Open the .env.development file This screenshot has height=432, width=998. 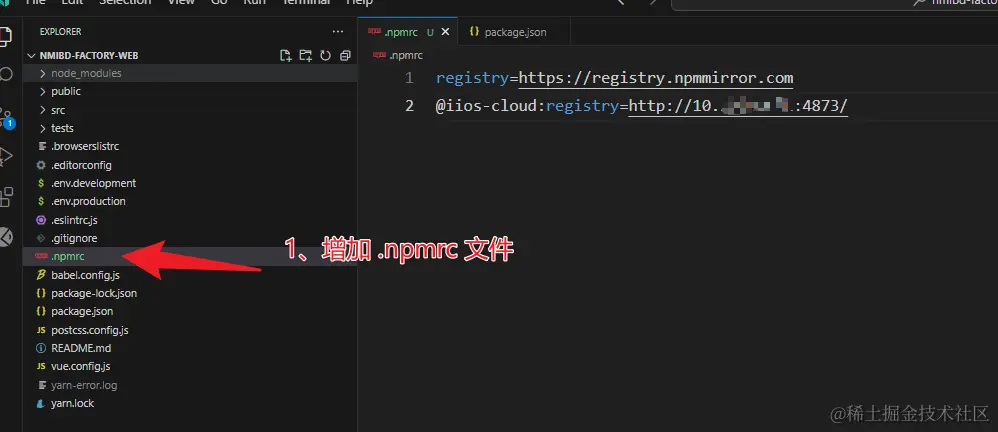pos(190,183)
